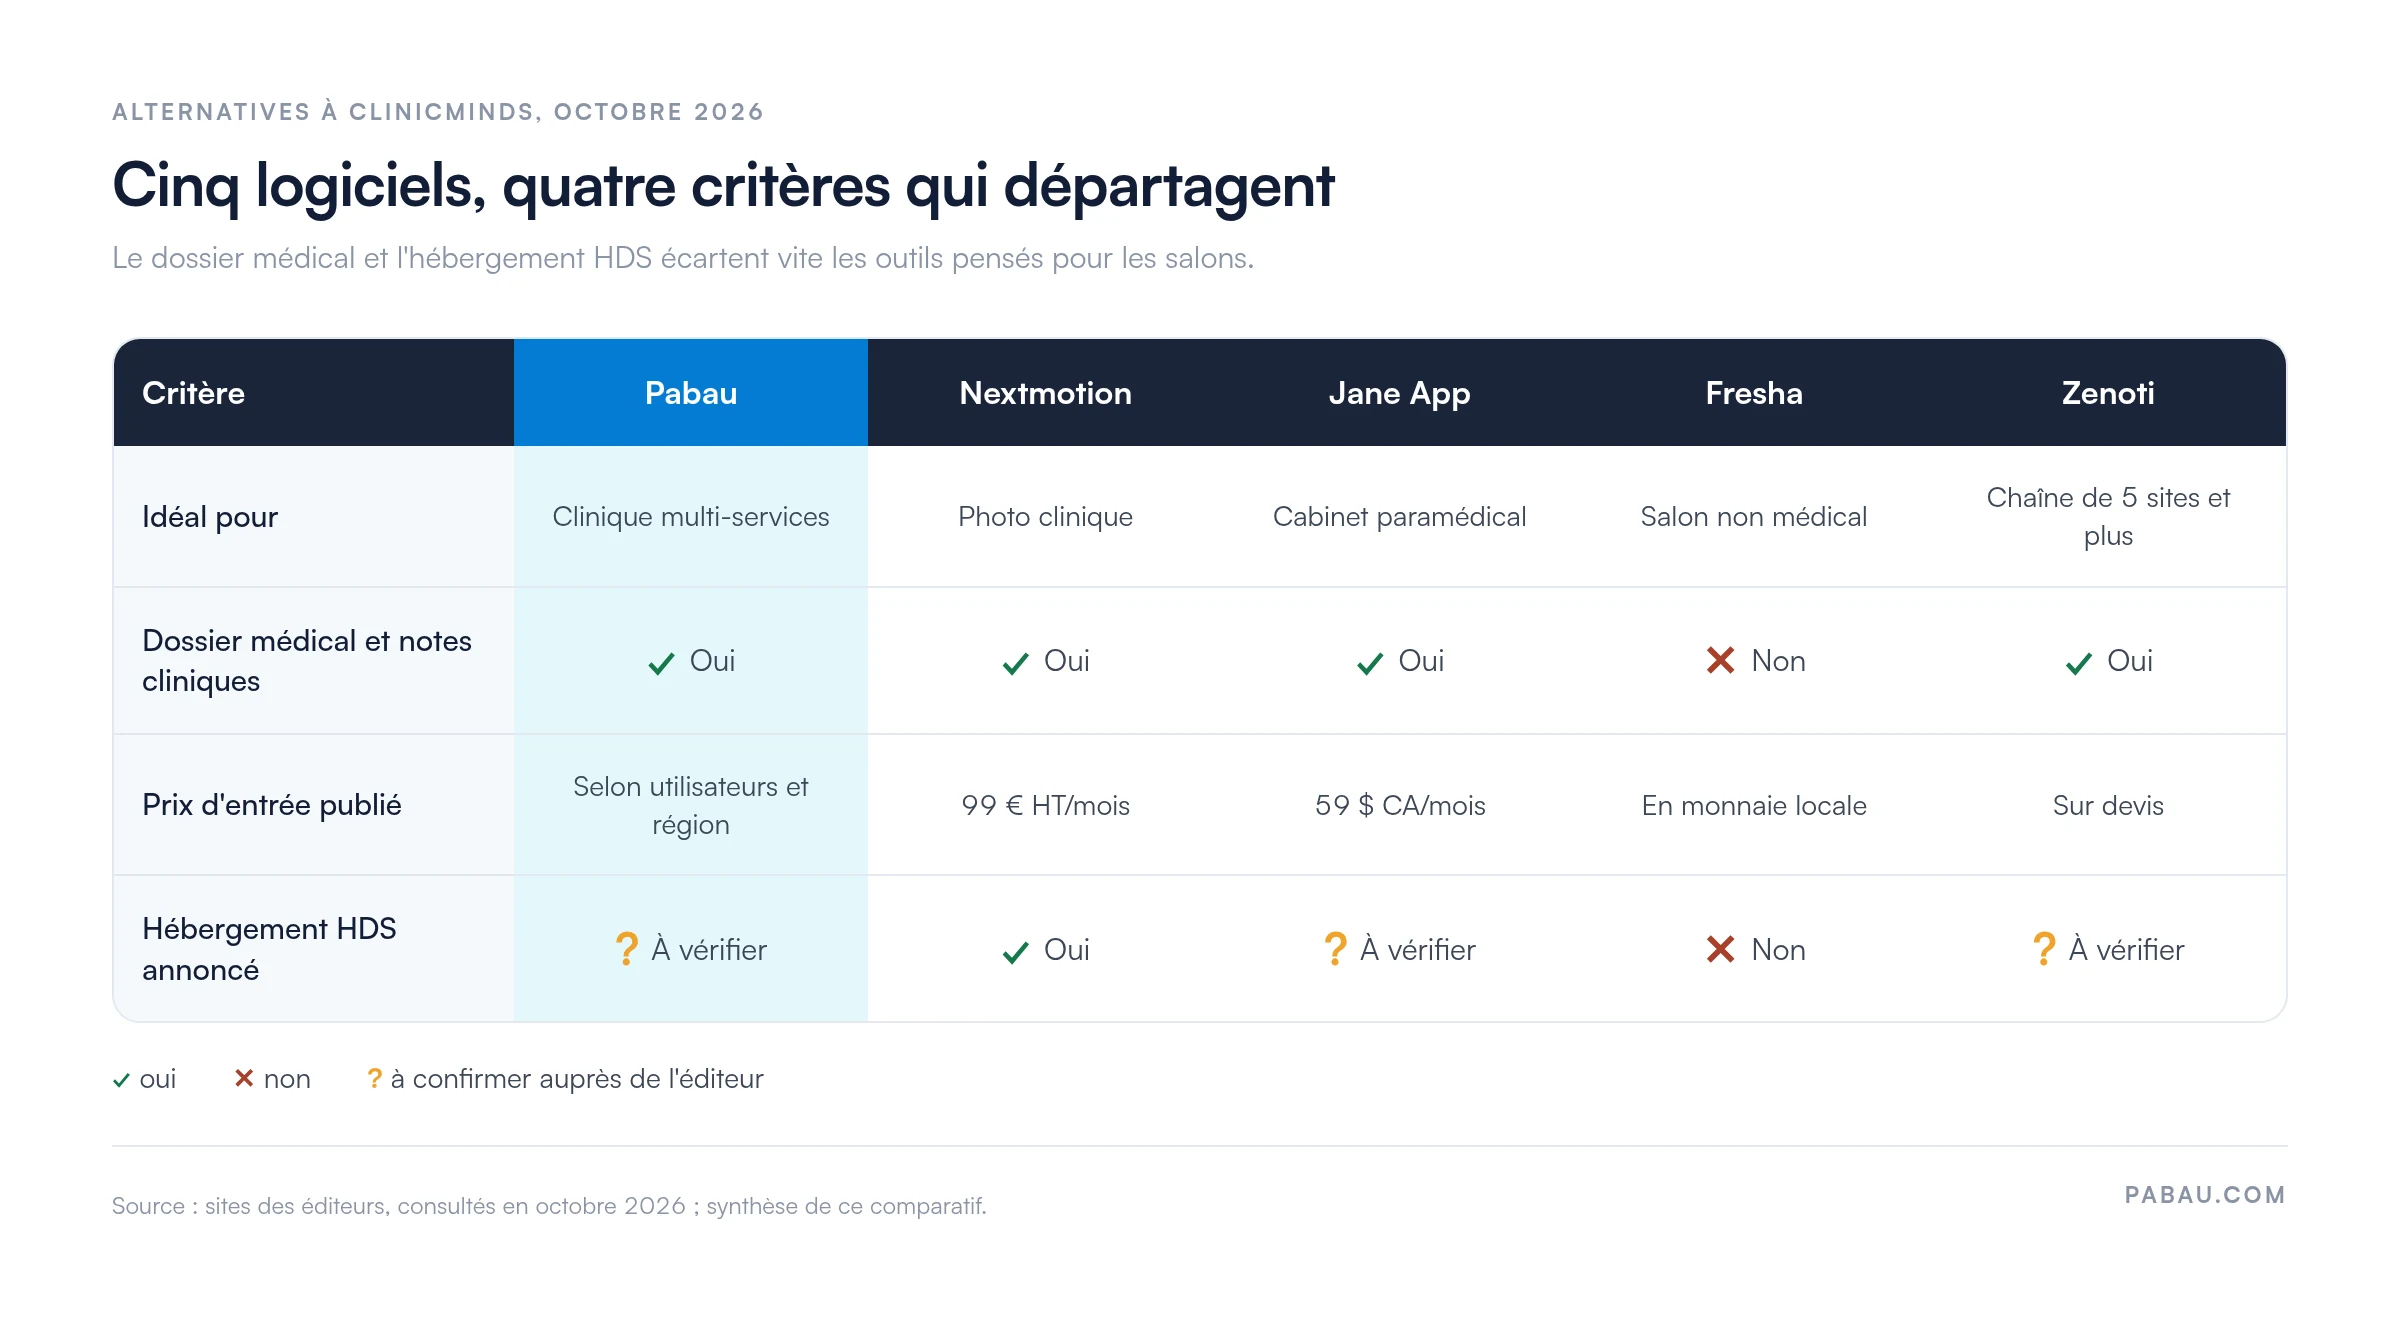Select the Zenoti column header
2400x1330 pixels.
(2108, 392)
